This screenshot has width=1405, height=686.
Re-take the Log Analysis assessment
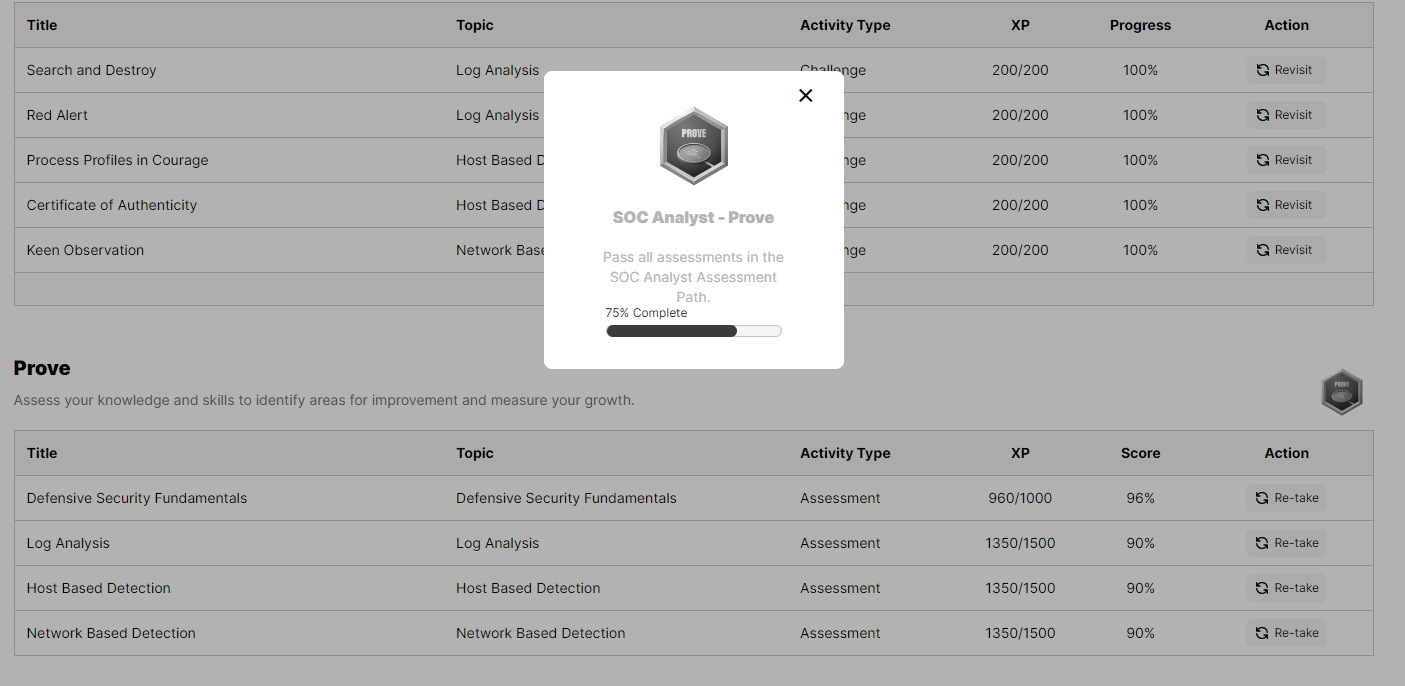[1286, 543]
